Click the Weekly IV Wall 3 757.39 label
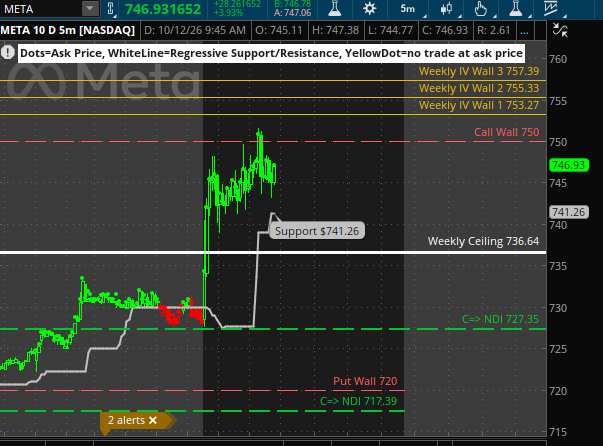 (479, 71)
